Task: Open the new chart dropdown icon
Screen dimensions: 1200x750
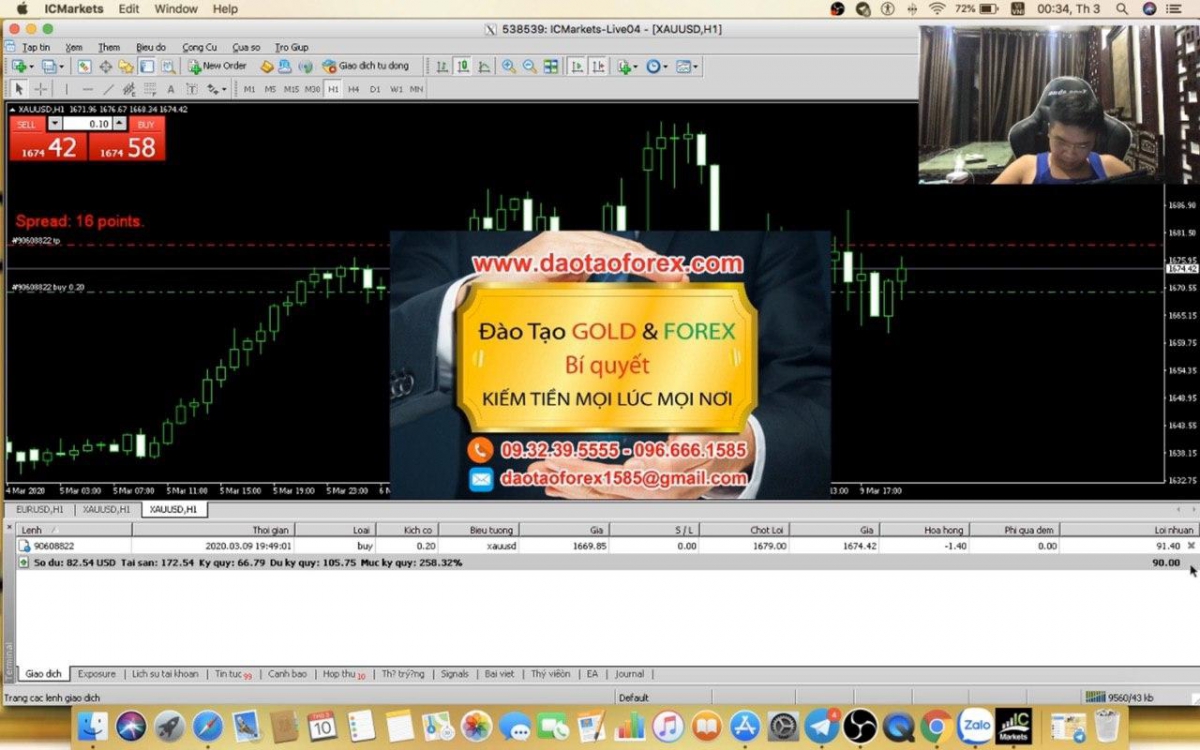Action: [x=22, y=66]
